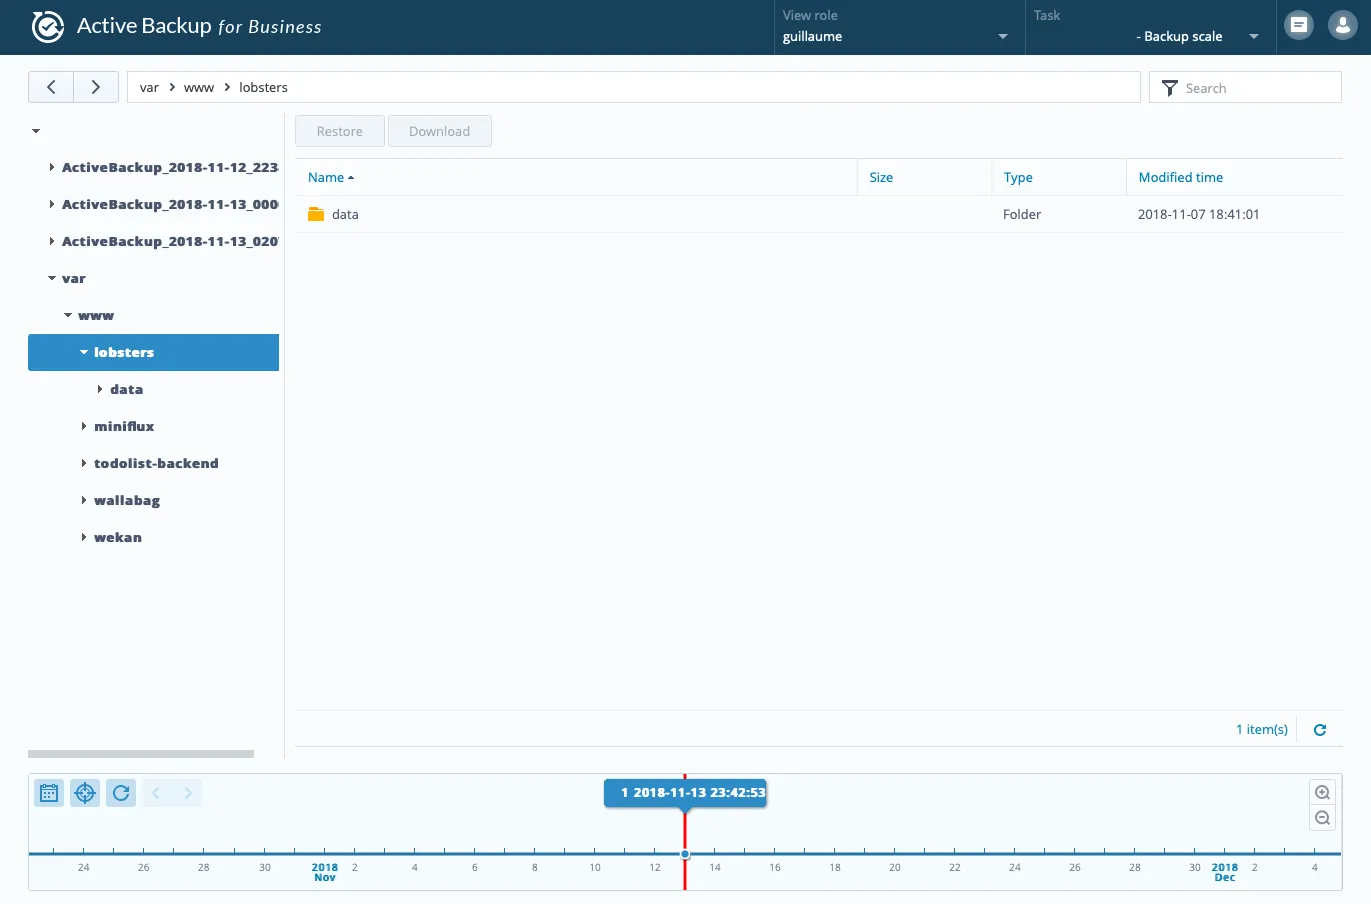
Task: Click the Restore button
Action: (340, 131)
